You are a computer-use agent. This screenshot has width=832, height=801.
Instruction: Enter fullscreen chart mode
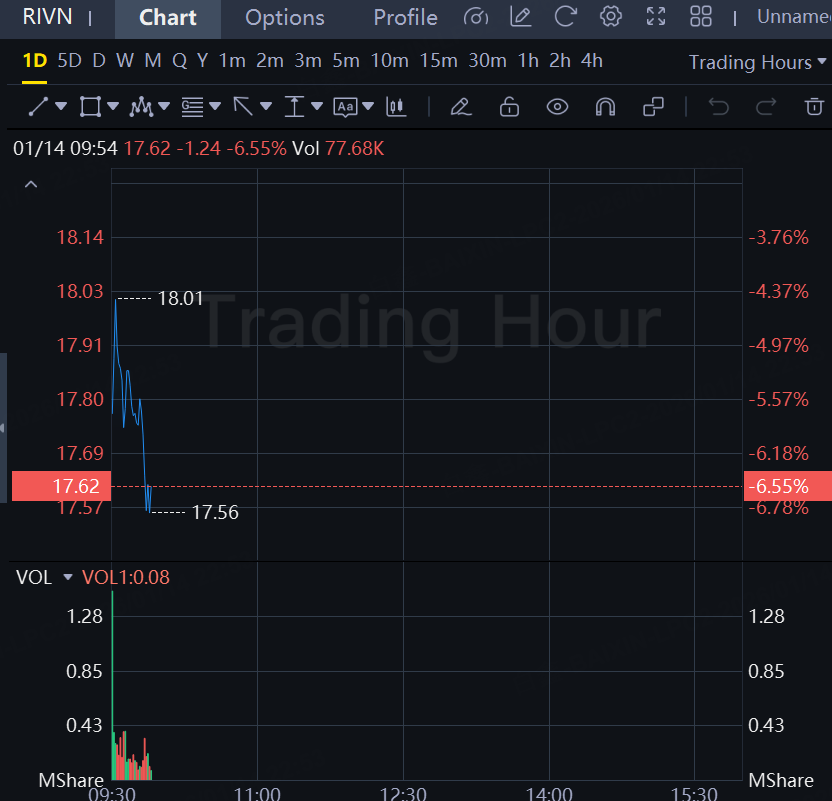[656, 17]
